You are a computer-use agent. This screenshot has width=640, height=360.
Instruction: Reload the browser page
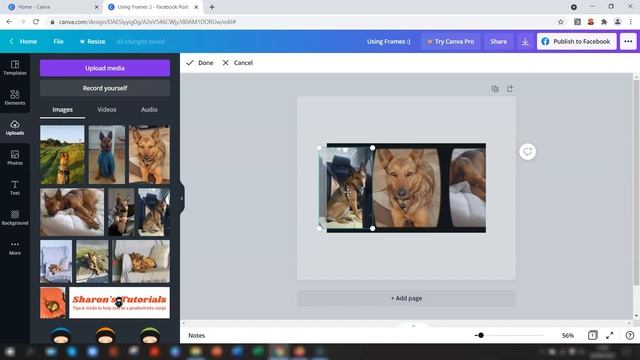(36, 22)
